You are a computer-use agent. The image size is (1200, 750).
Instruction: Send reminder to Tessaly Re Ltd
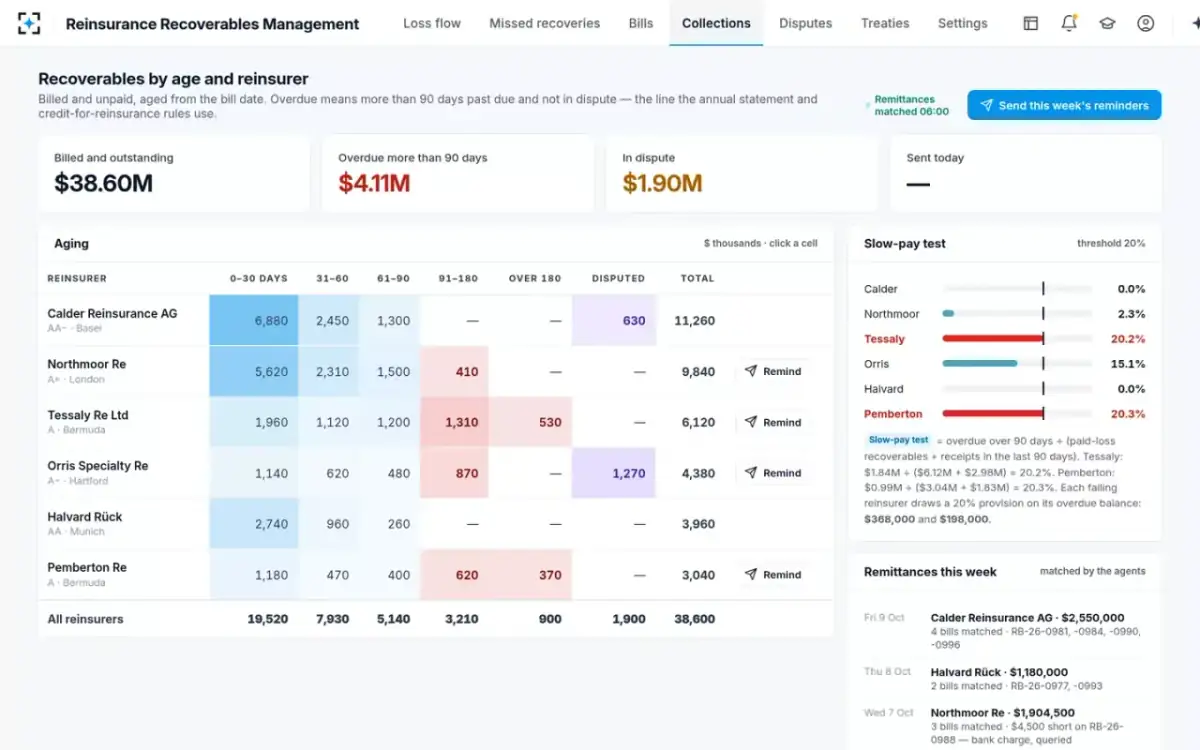point(773,422)
